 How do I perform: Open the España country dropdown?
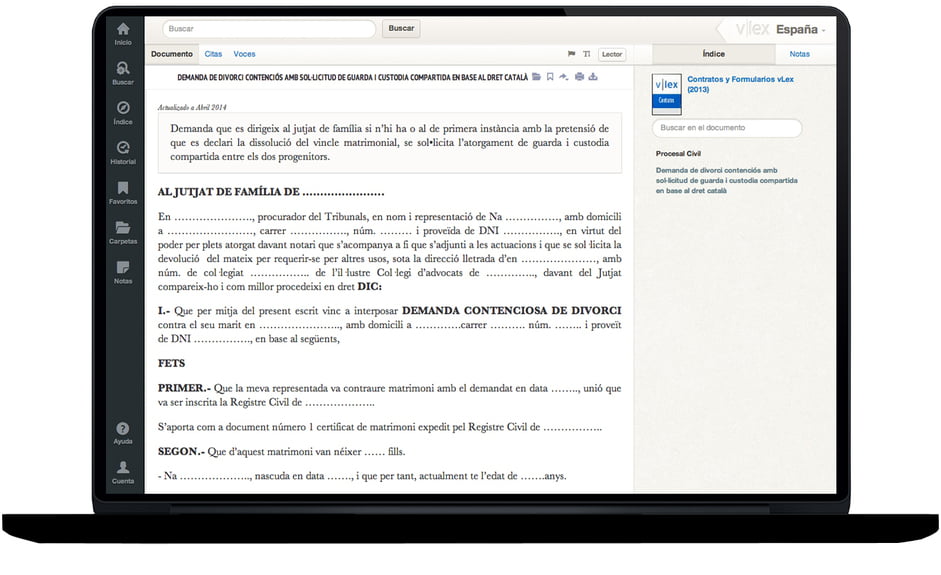point(801,29)
